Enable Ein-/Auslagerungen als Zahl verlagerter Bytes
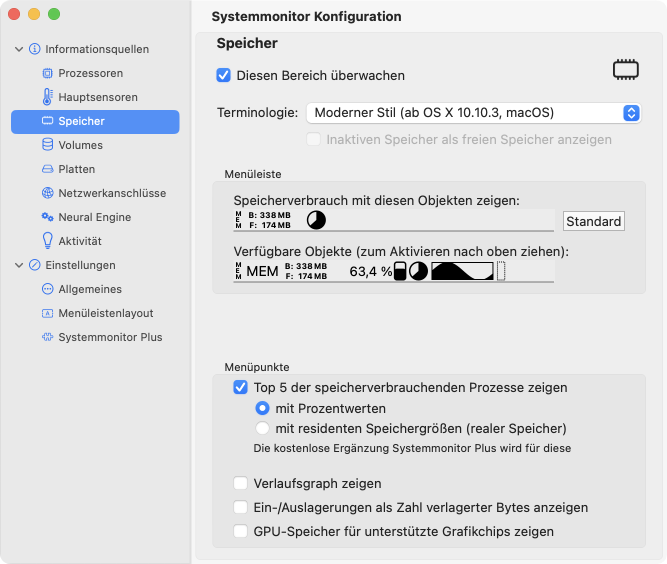Image resolution: width=667 pixels, height=564 pixels. pos(240,507)
